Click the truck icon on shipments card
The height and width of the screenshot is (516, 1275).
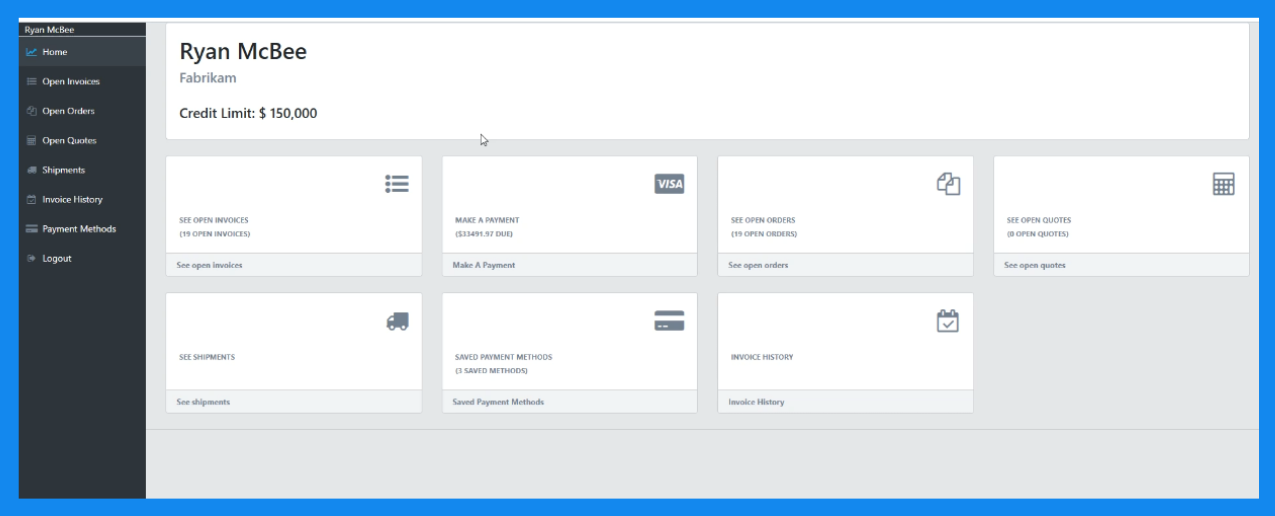tap(397, 321)
